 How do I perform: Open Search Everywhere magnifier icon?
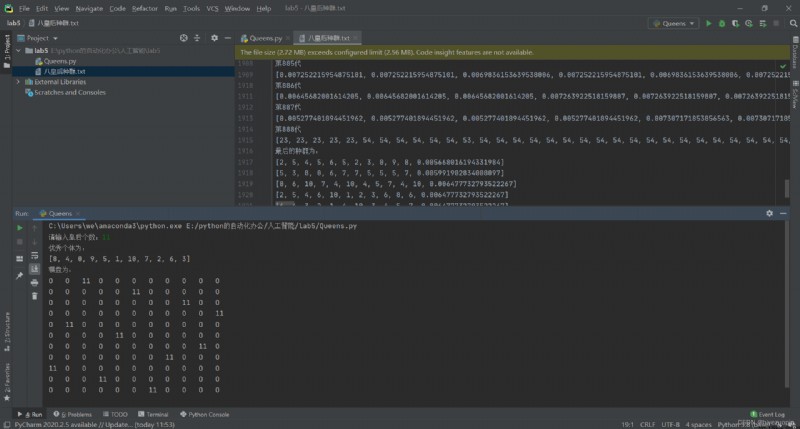793,23
